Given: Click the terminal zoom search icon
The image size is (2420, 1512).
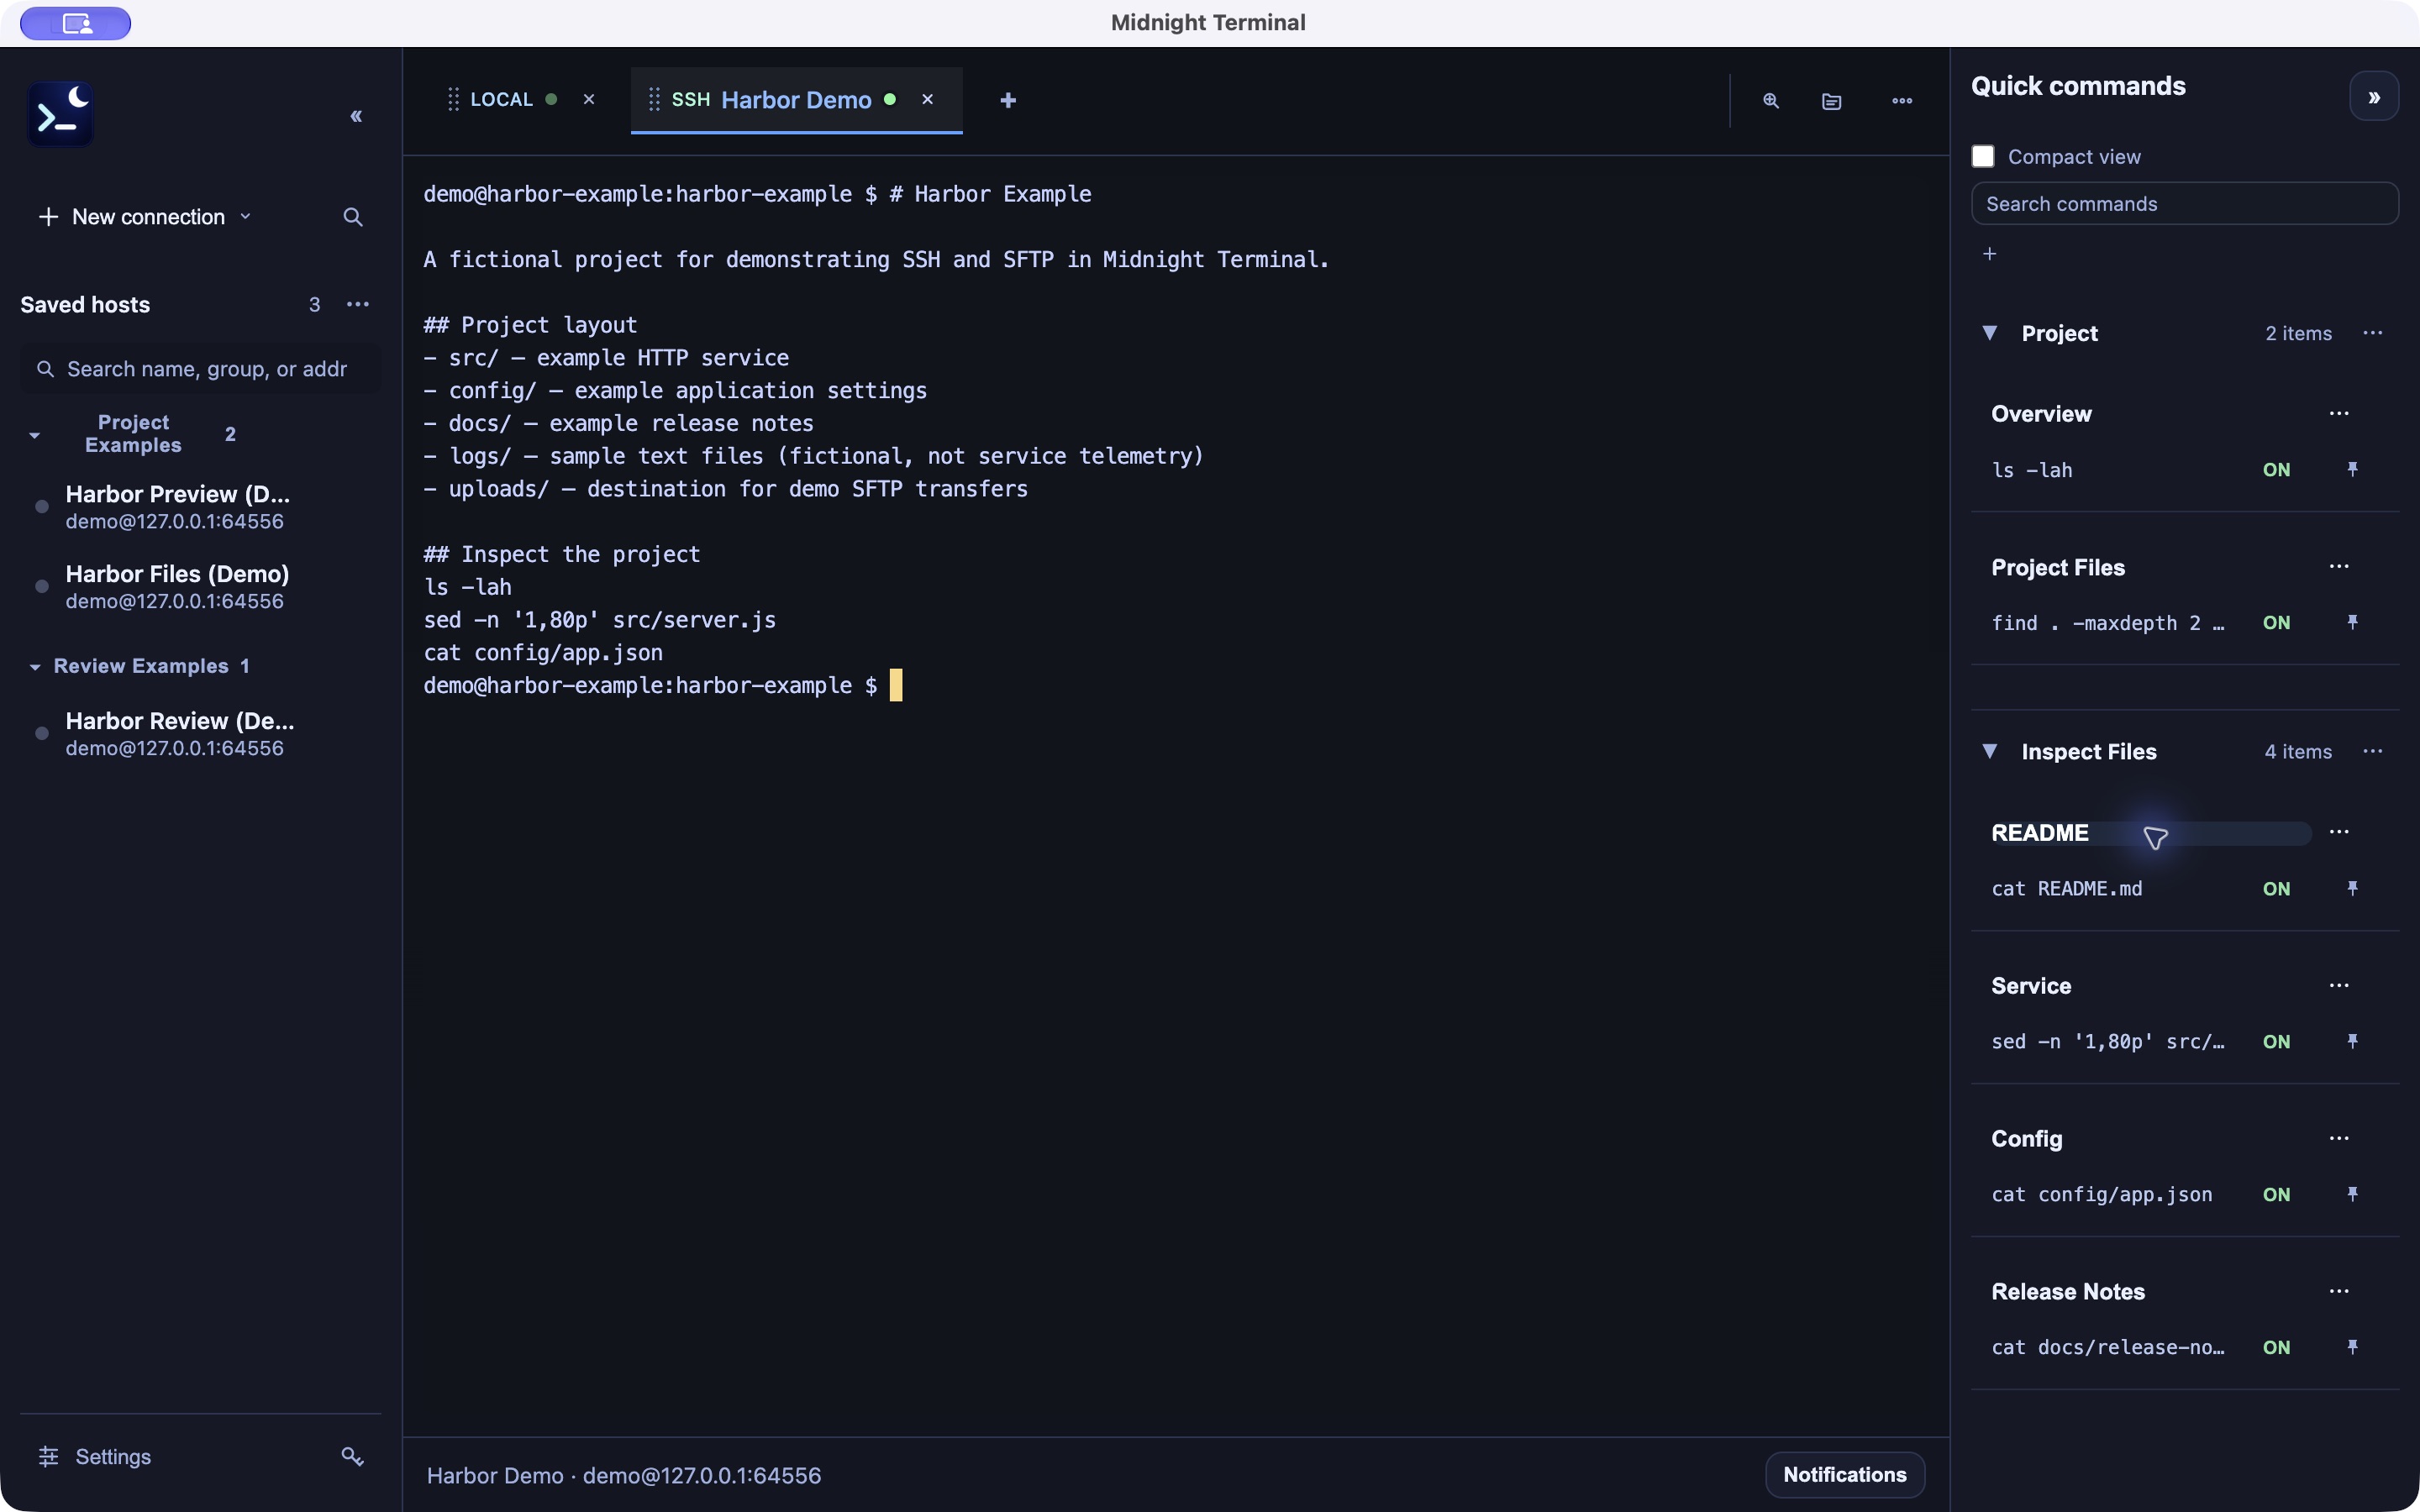Looking at the screenshot, I should click(1771, 100).
